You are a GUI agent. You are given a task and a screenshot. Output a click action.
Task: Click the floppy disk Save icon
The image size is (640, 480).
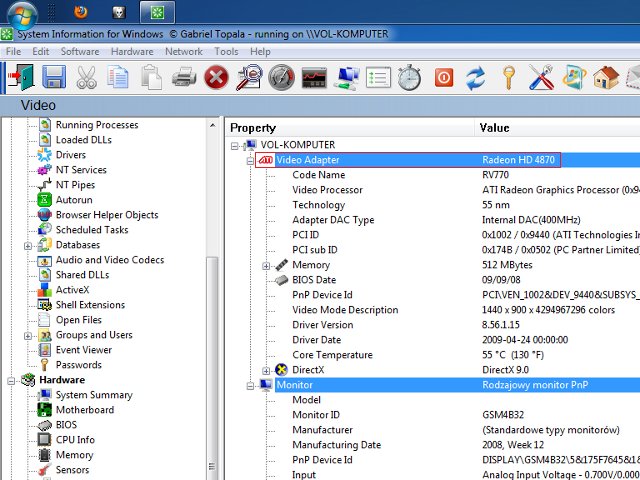click(54, 77)
